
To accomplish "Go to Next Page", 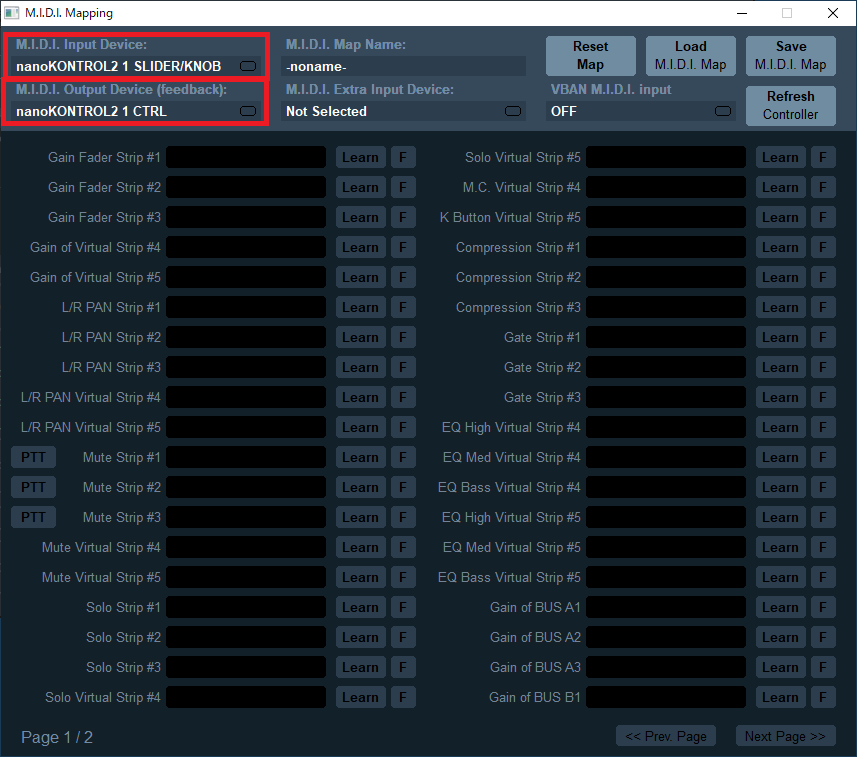I will 785,736.
